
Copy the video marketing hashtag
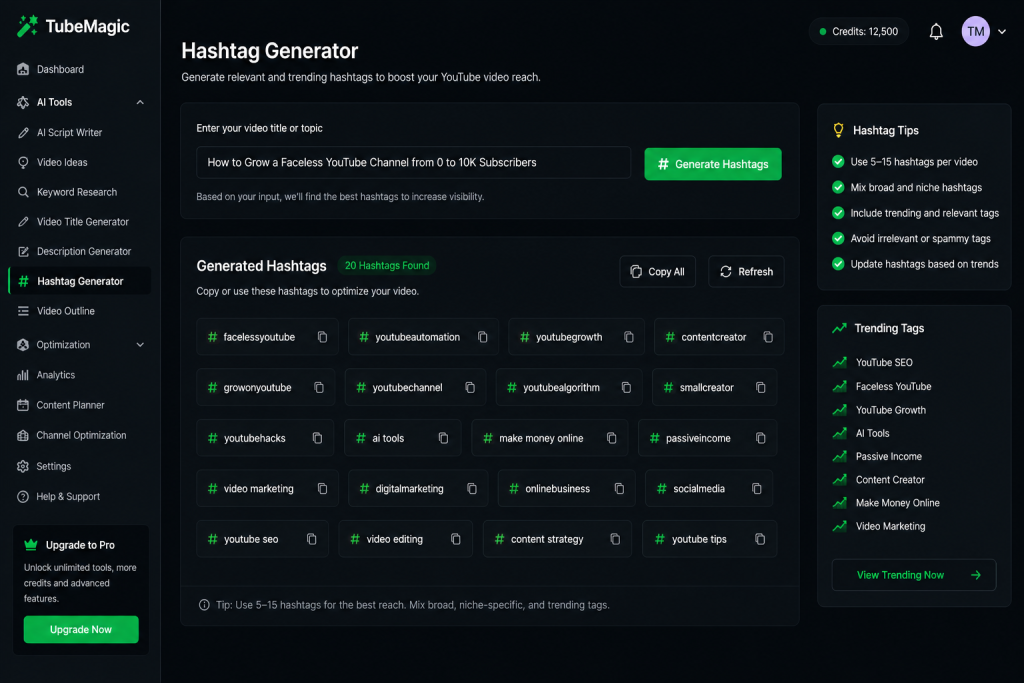tap(323, 488)
